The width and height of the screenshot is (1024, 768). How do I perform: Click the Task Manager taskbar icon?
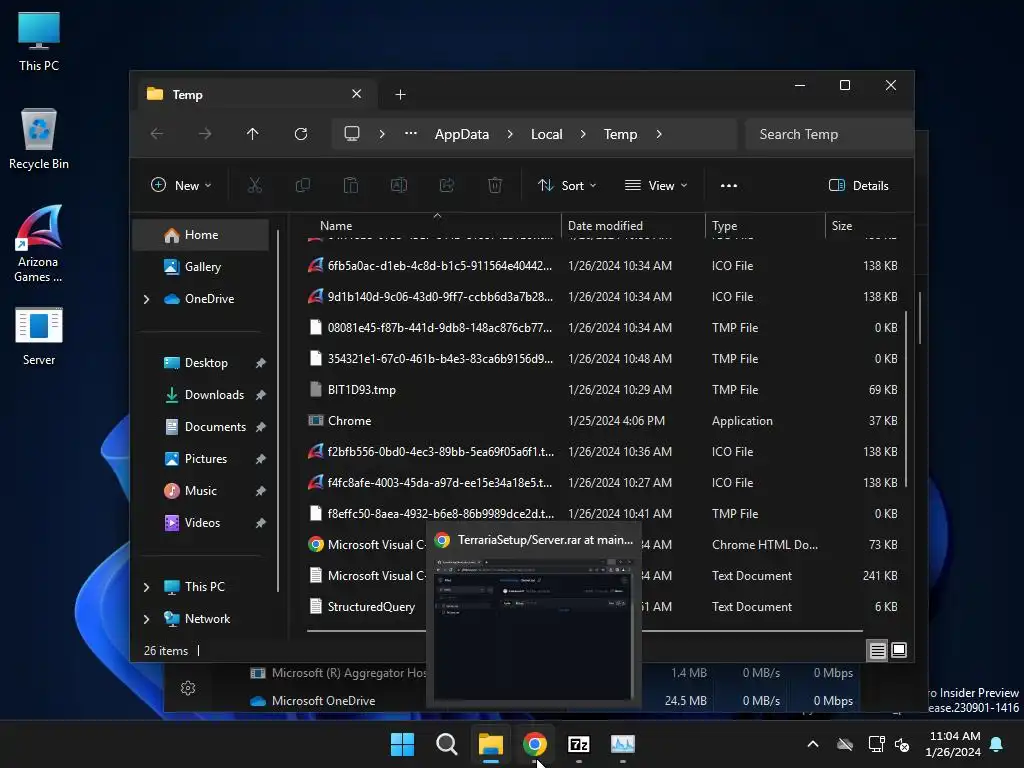click(623, 744)
